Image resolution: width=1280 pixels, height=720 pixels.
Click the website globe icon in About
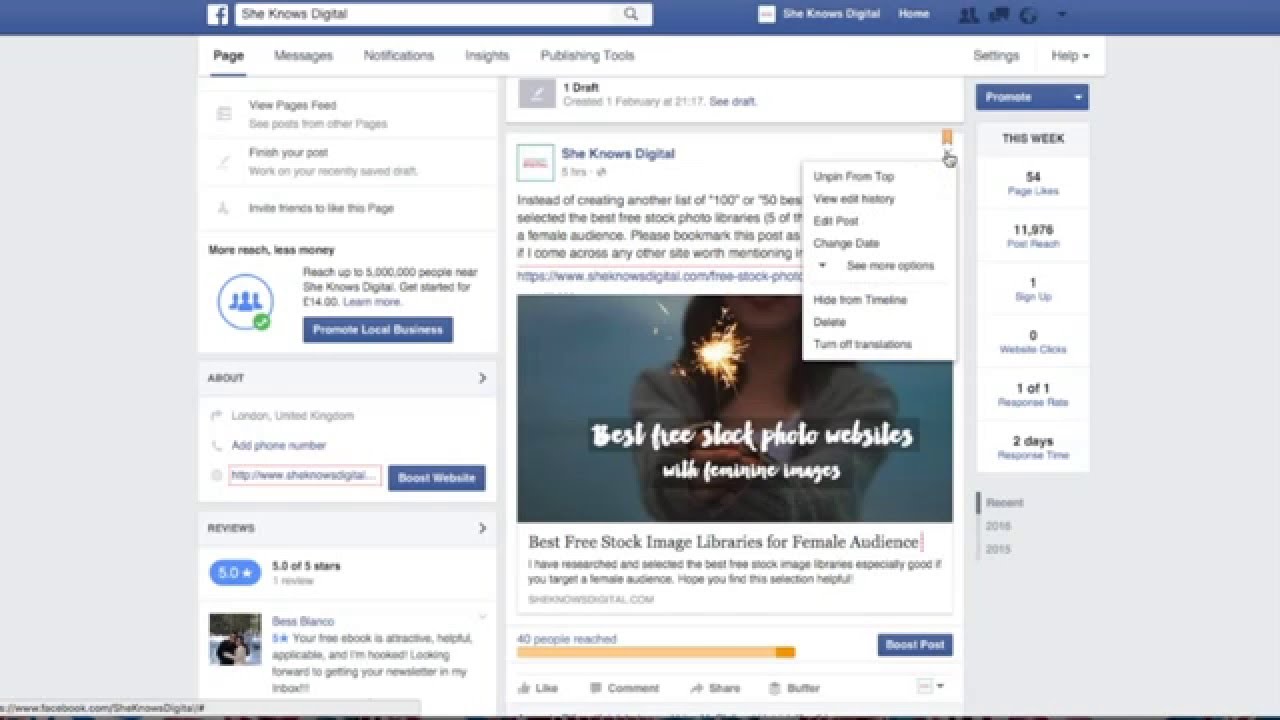[216, 476]
